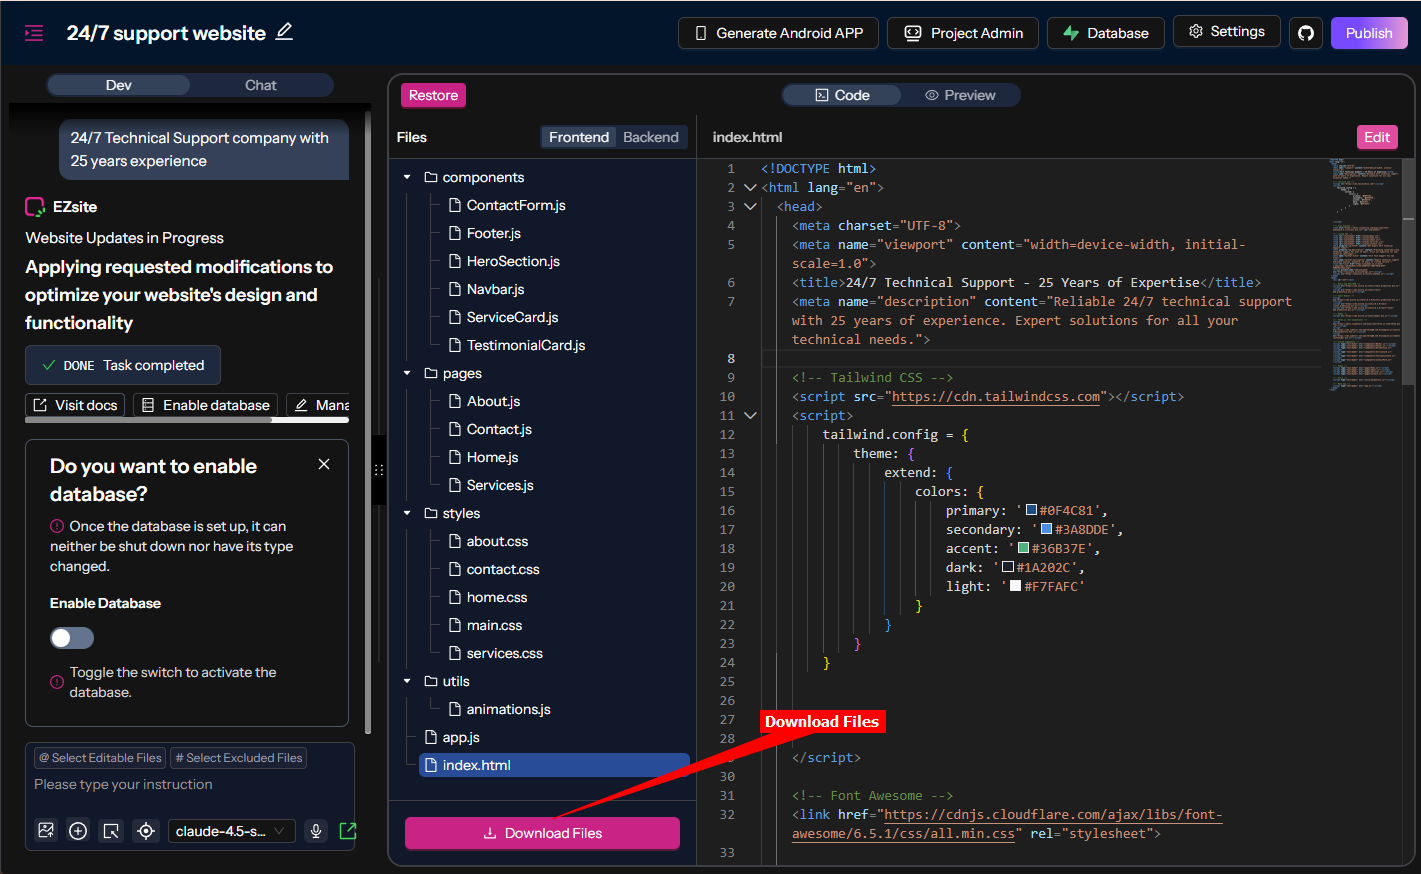Image resolution: width=1421 pixels, height=874 pixels.
Task: Click the circled plus icon below instruction field
Action: 78,831
